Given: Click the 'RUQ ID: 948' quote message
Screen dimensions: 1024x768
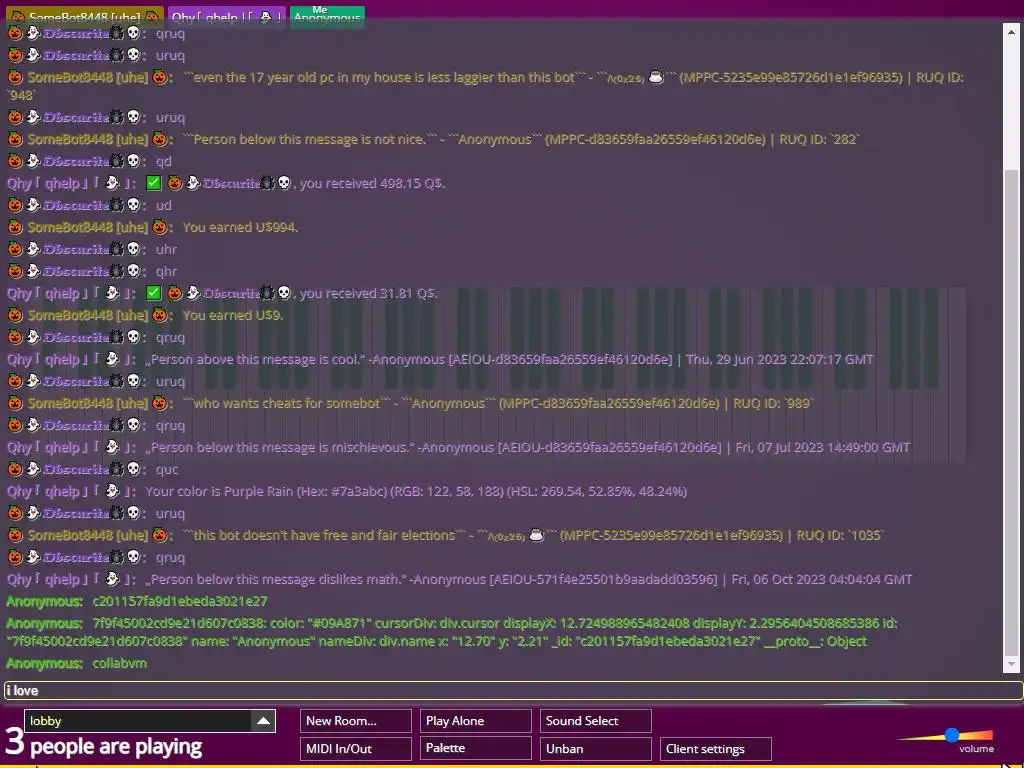Looking at the screenshot, I should click(486, 86).
